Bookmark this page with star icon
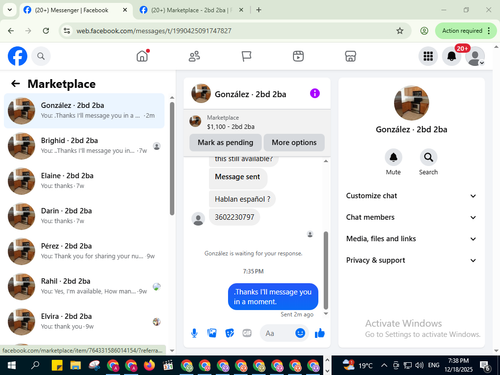The height and width of the screenshot is (375, 500). point(400,31)
